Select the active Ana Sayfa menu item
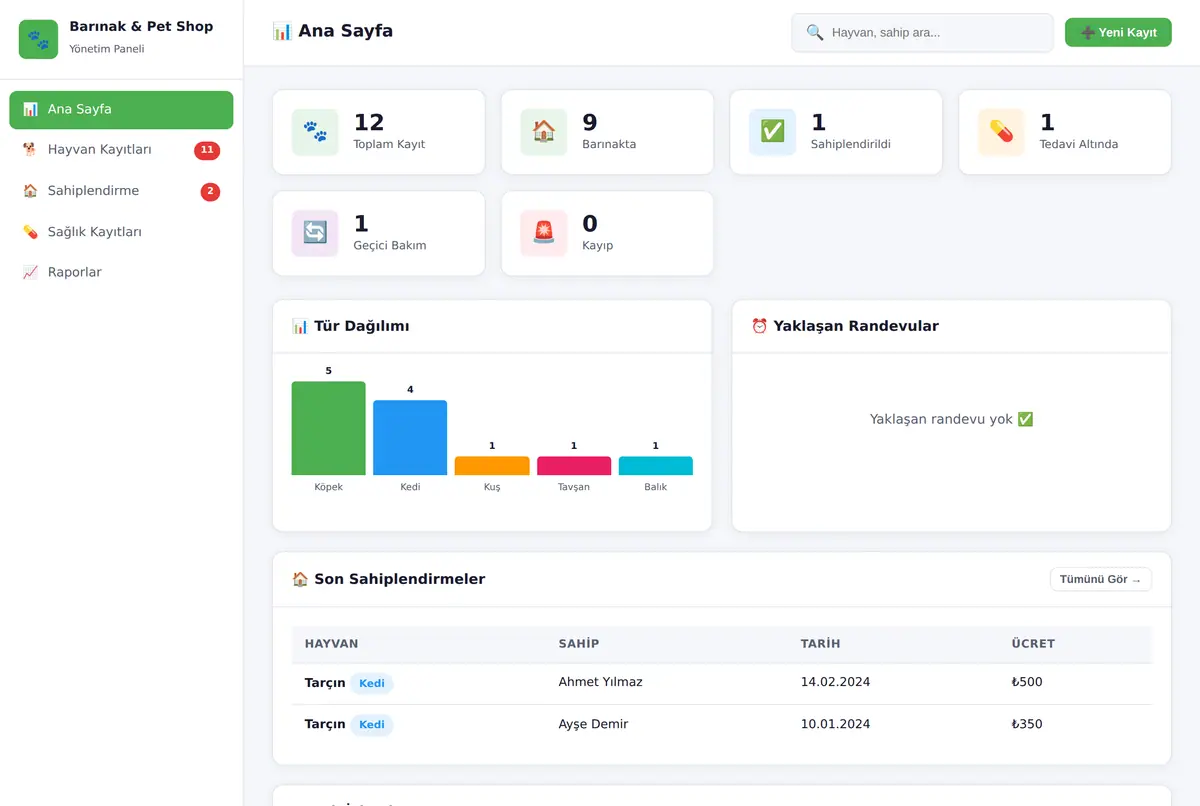 pos(121,110)
